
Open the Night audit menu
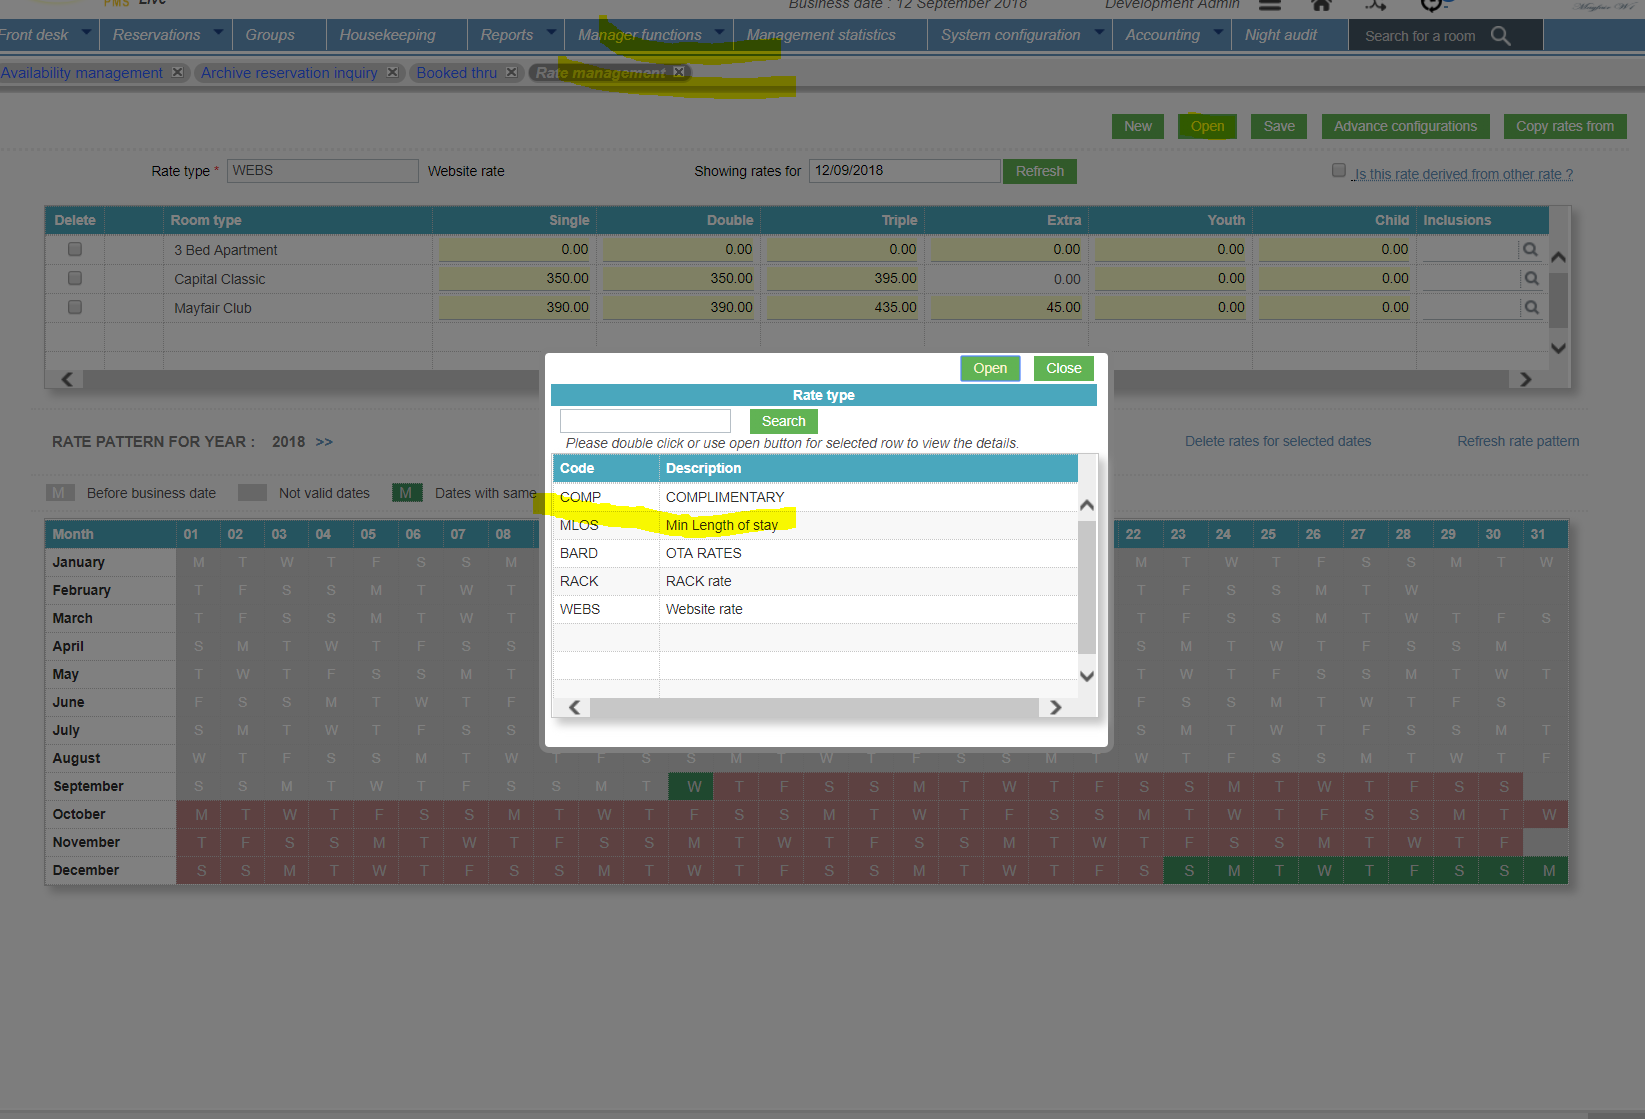click(1280, 35)
